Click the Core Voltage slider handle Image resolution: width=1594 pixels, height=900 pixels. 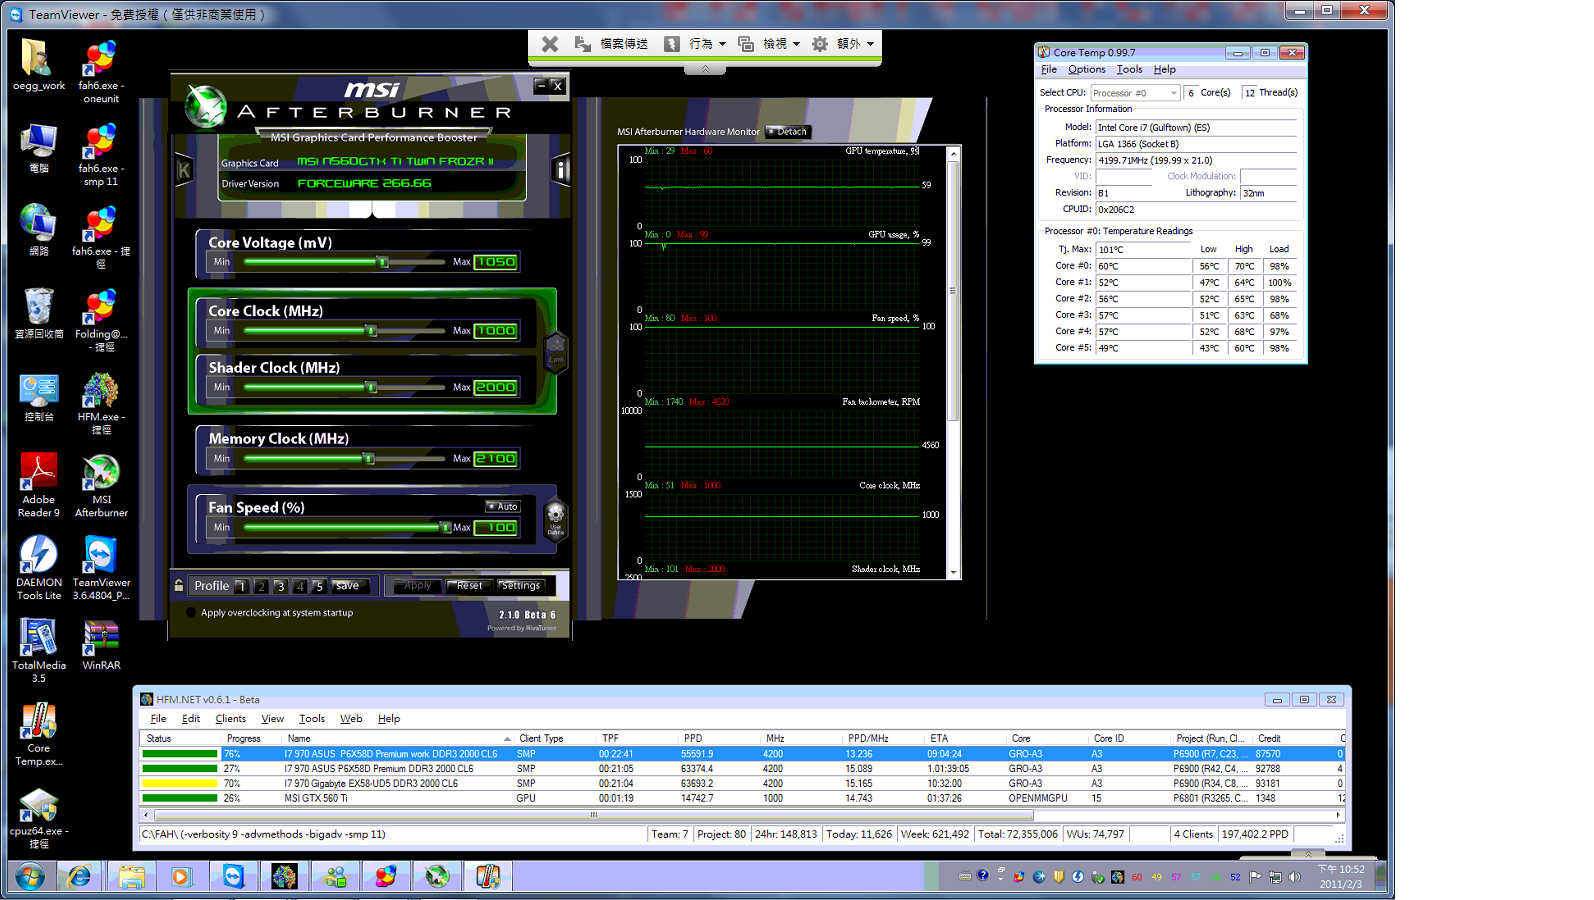382,262
